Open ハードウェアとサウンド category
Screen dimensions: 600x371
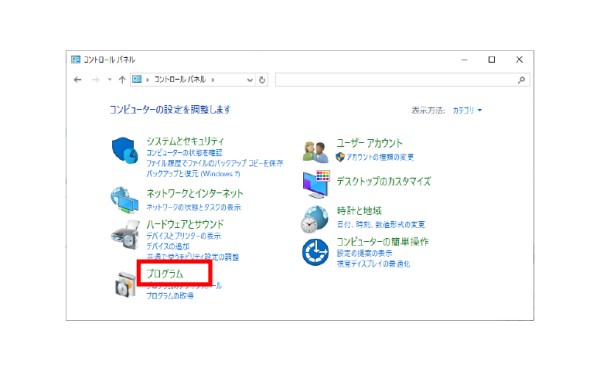(x=185, y=224)
